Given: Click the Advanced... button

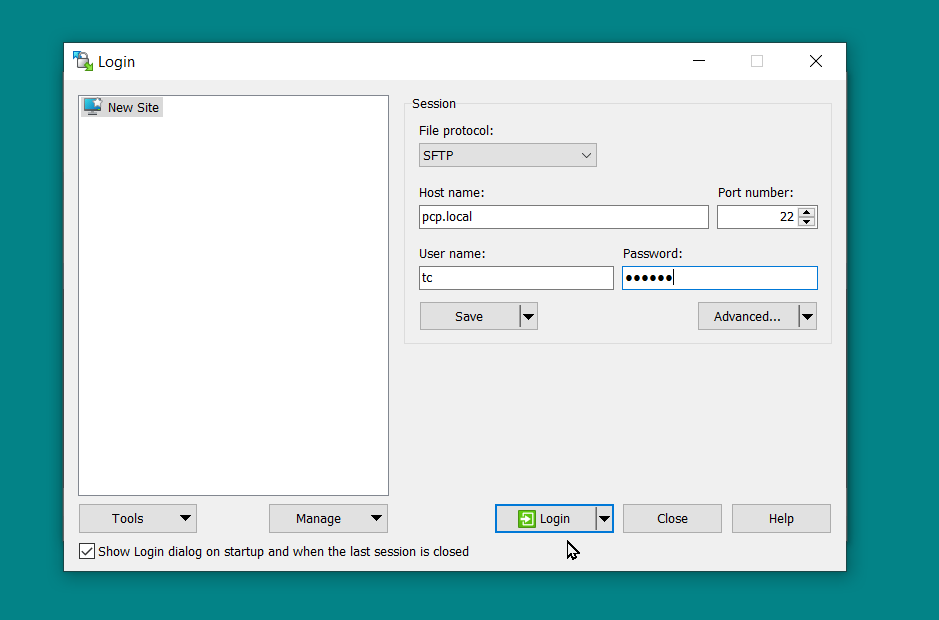Looking at the screenshot, I should (747, 317).
